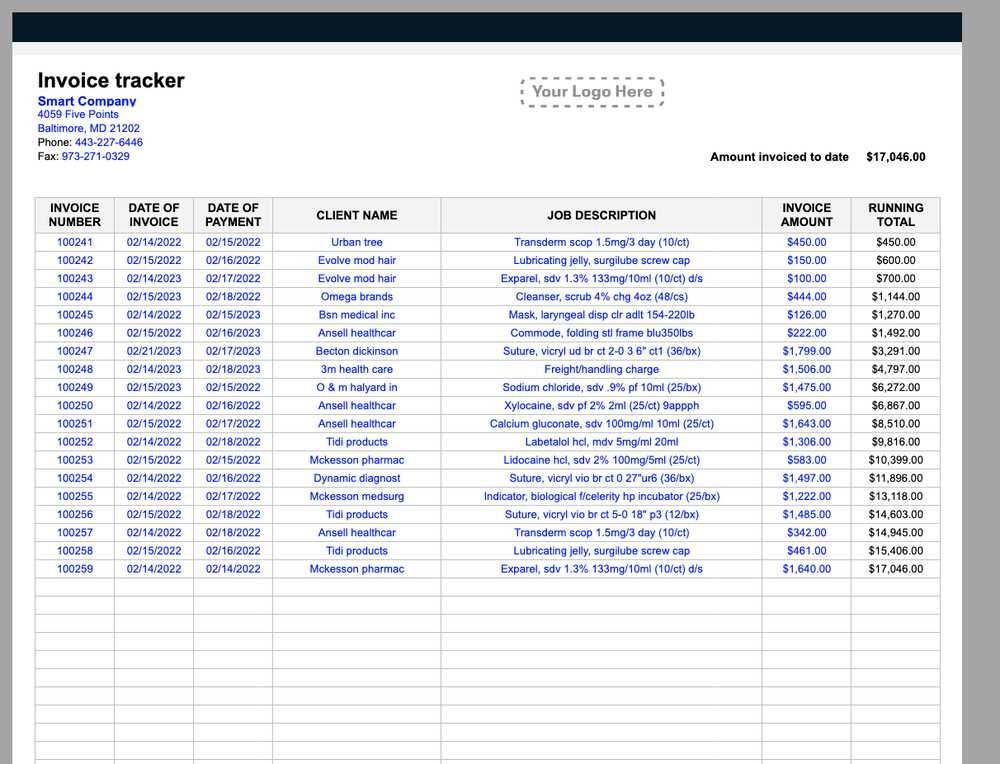Click running total $15,406.00
The height and width of the screenshot is (764, 1000).
(895, 551)
